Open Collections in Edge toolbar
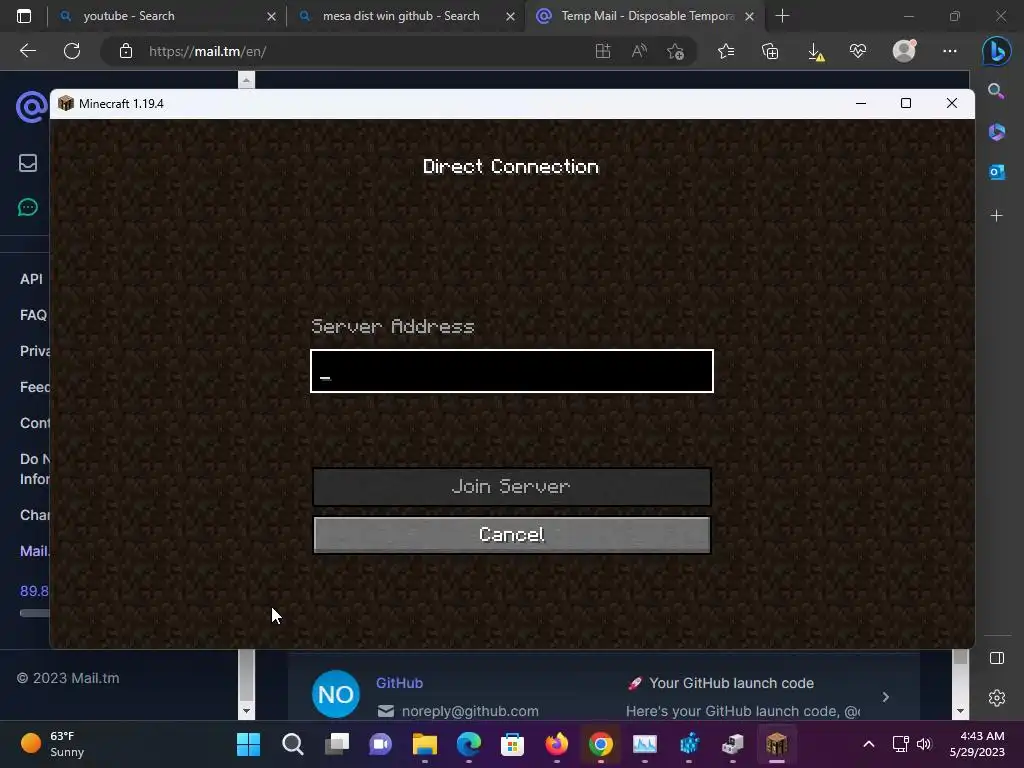Image resolution: width=1024 pixels, height=768 pixels. [770, 51]
